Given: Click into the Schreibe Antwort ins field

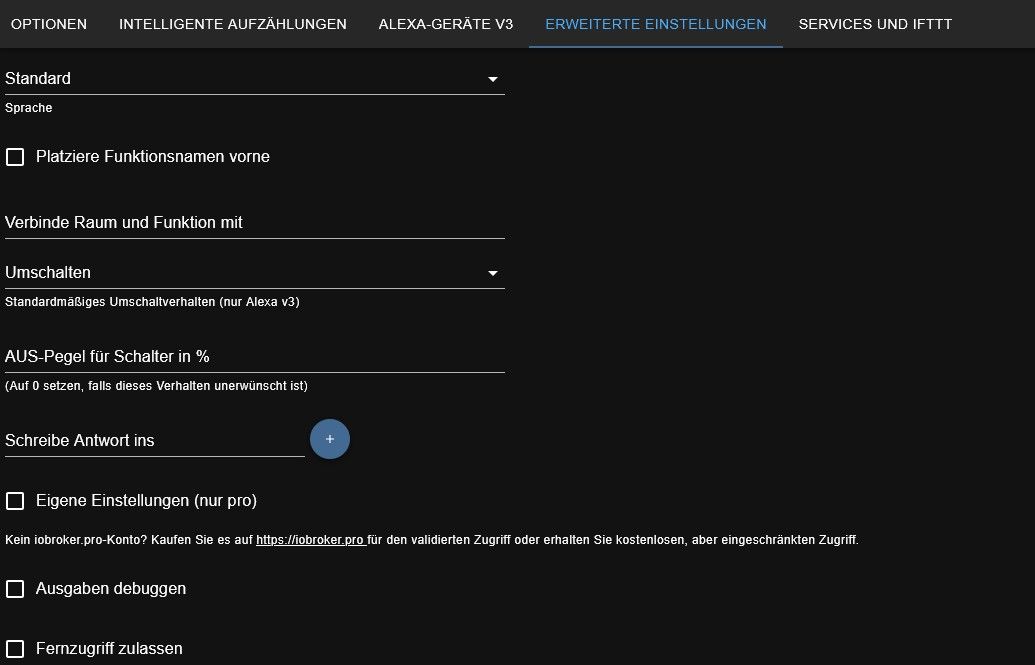Looking at the screenshot, I should pyautogui.click(x=154, y=441).
